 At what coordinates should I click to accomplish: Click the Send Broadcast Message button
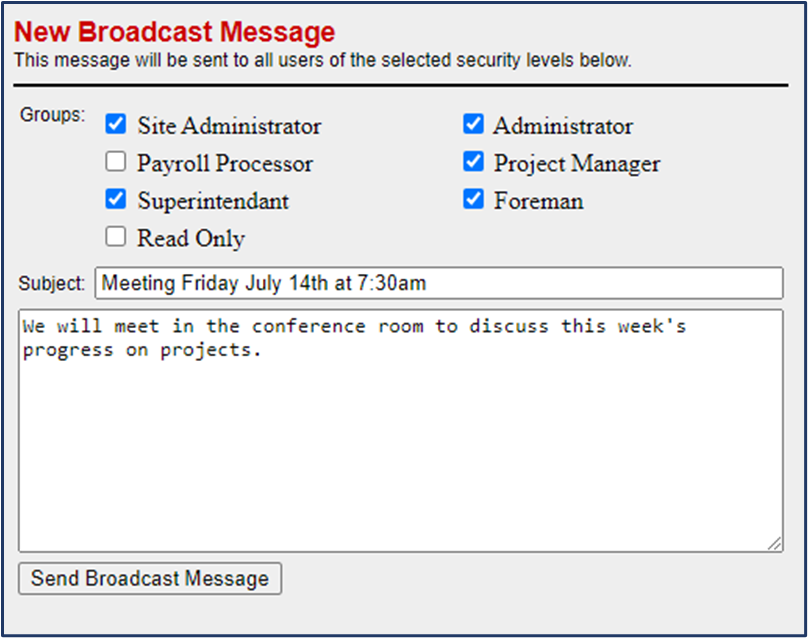point(149,578)
